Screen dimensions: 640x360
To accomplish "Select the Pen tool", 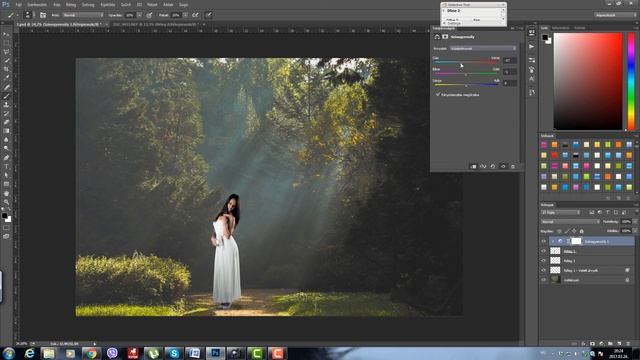I will (x=6, y=158).
